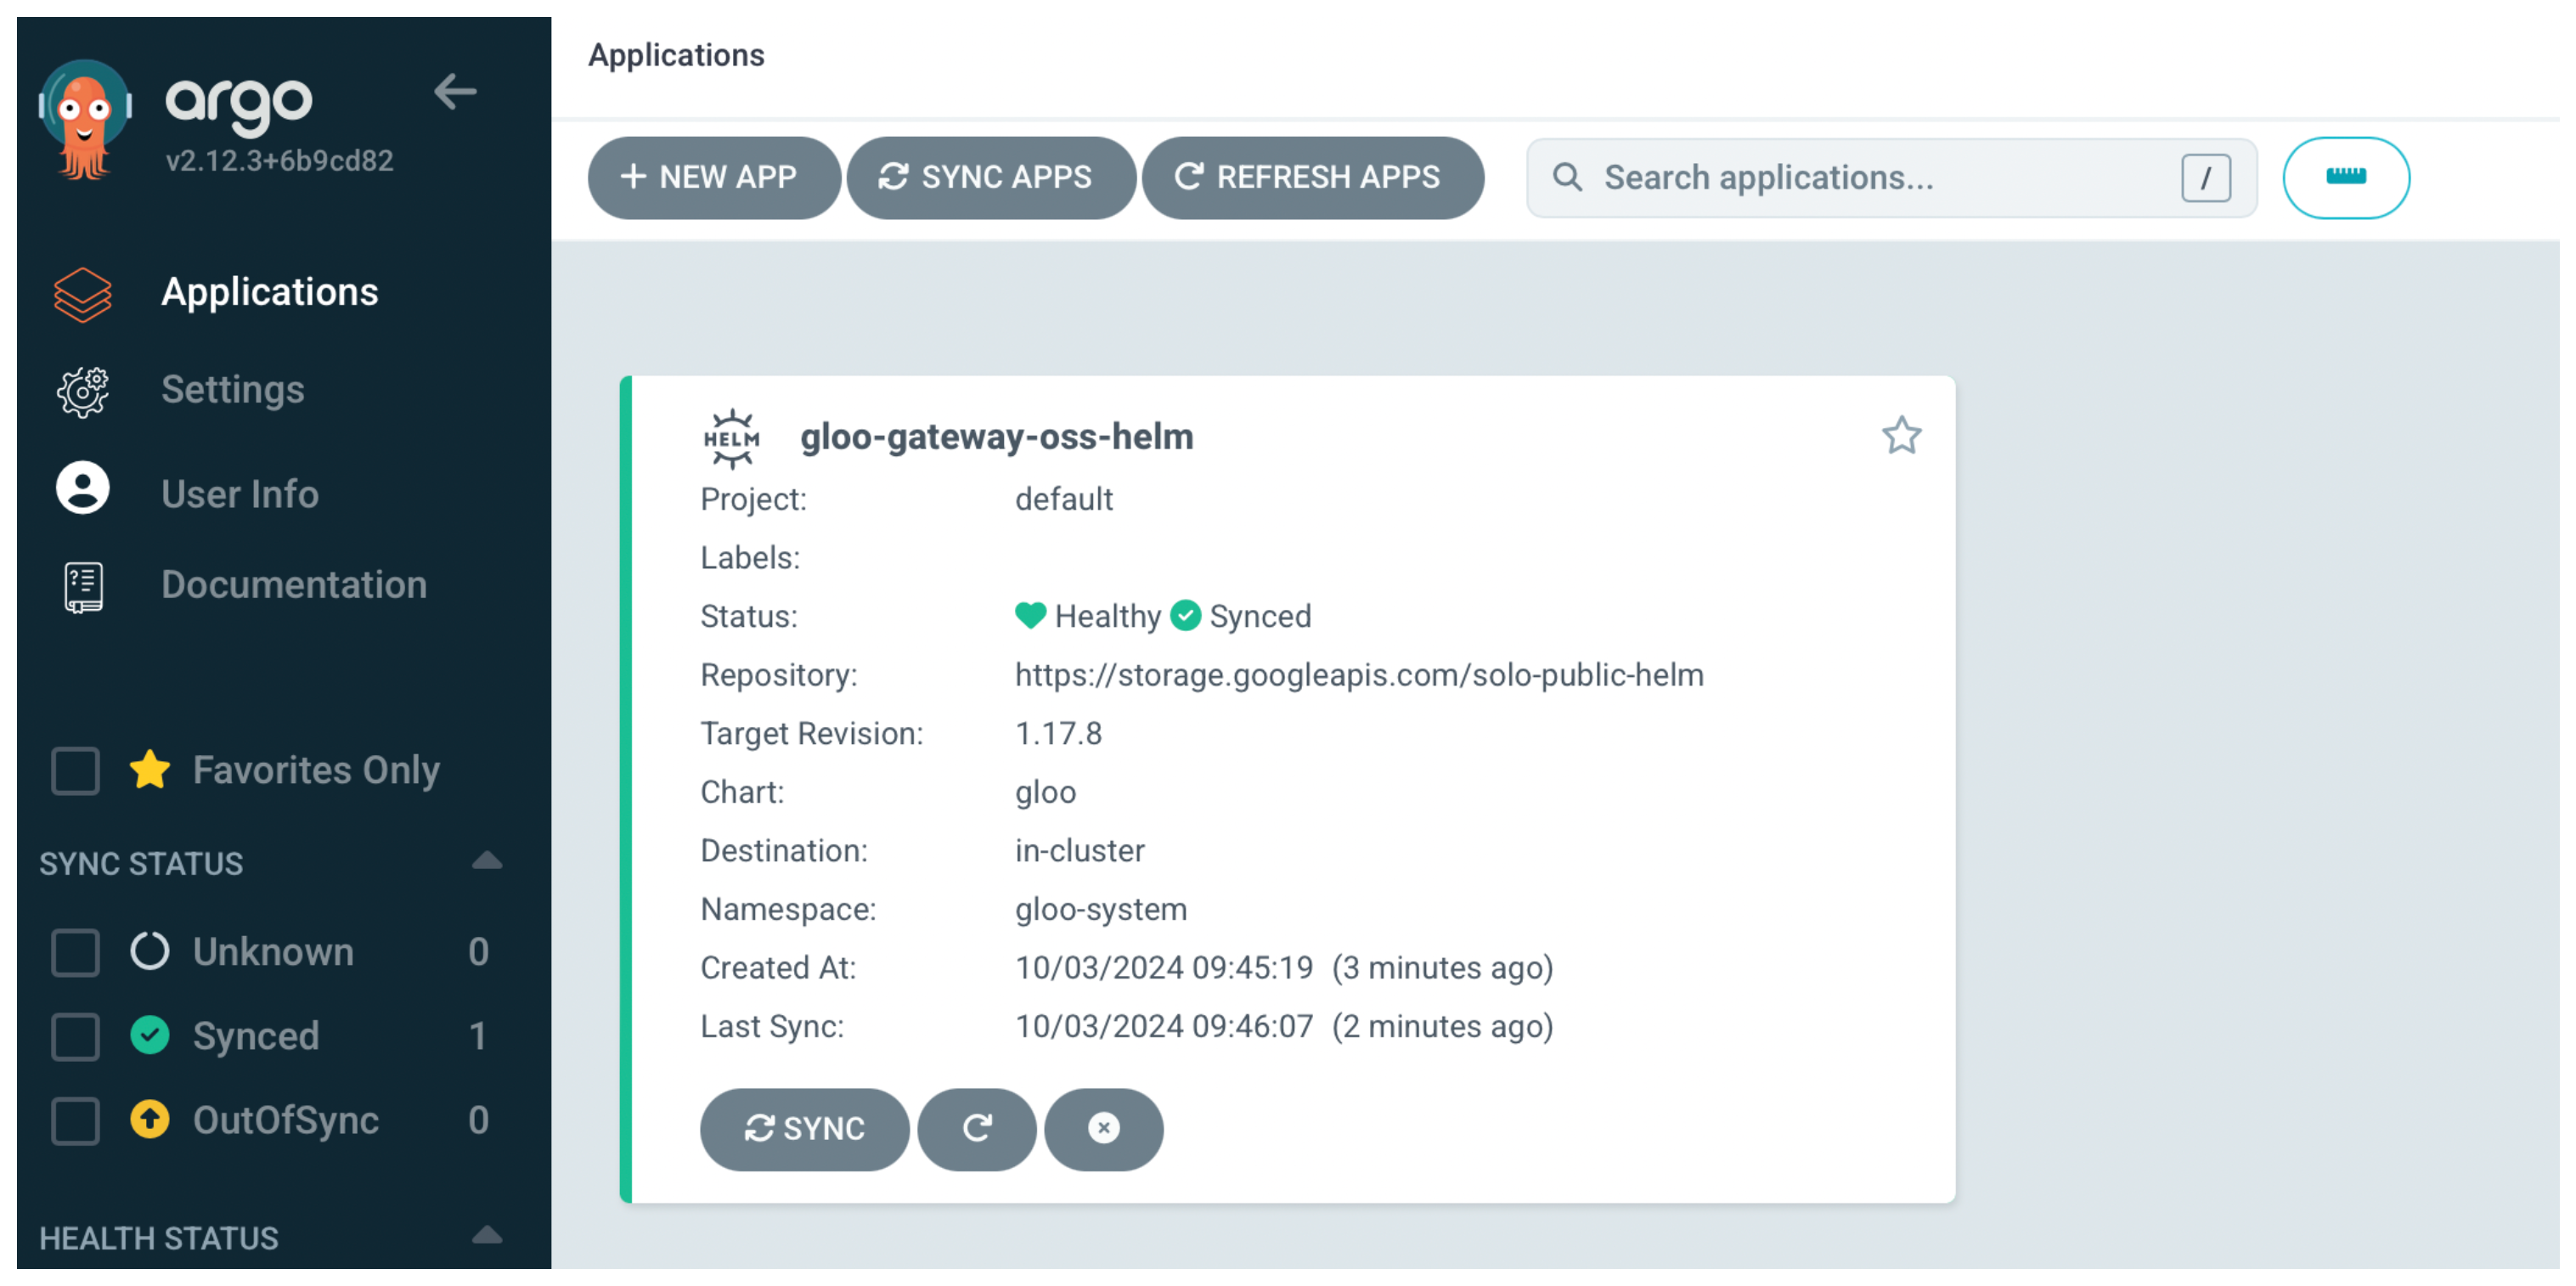Click the Argo octopus logo
This screenshot has height=1286, width=2576.
click(x=85, y=118)
